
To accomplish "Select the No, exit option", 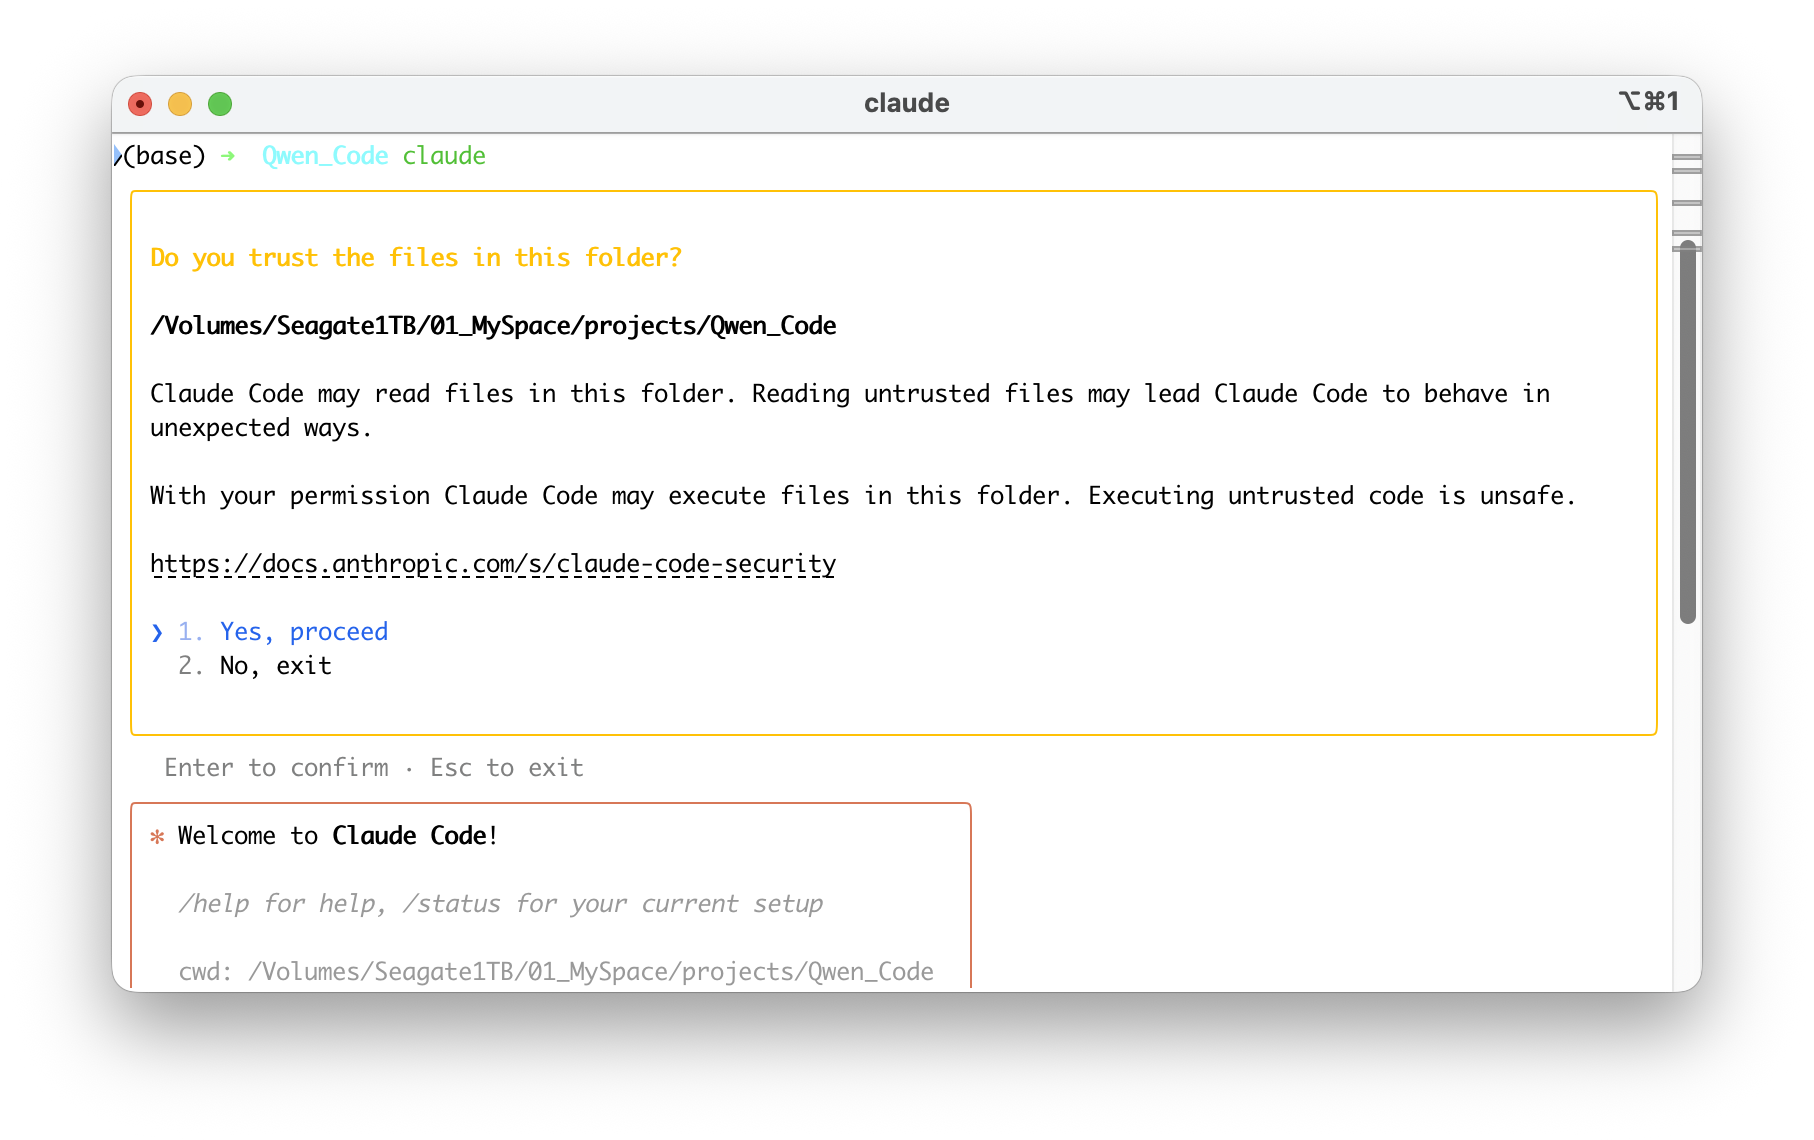I will point(275,665).
